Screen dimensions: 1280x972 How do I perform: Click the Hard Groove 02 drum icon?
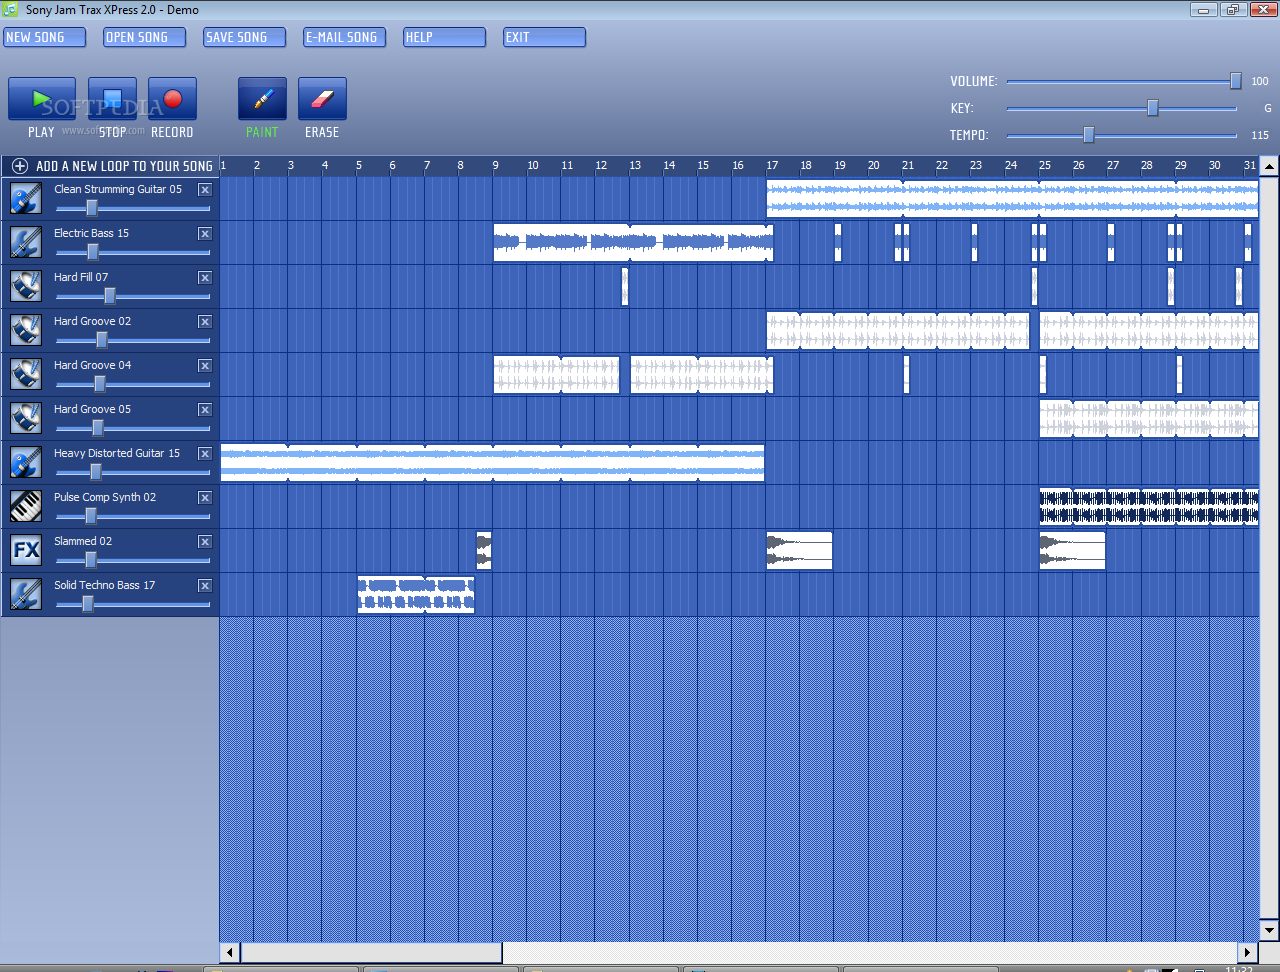26,330
